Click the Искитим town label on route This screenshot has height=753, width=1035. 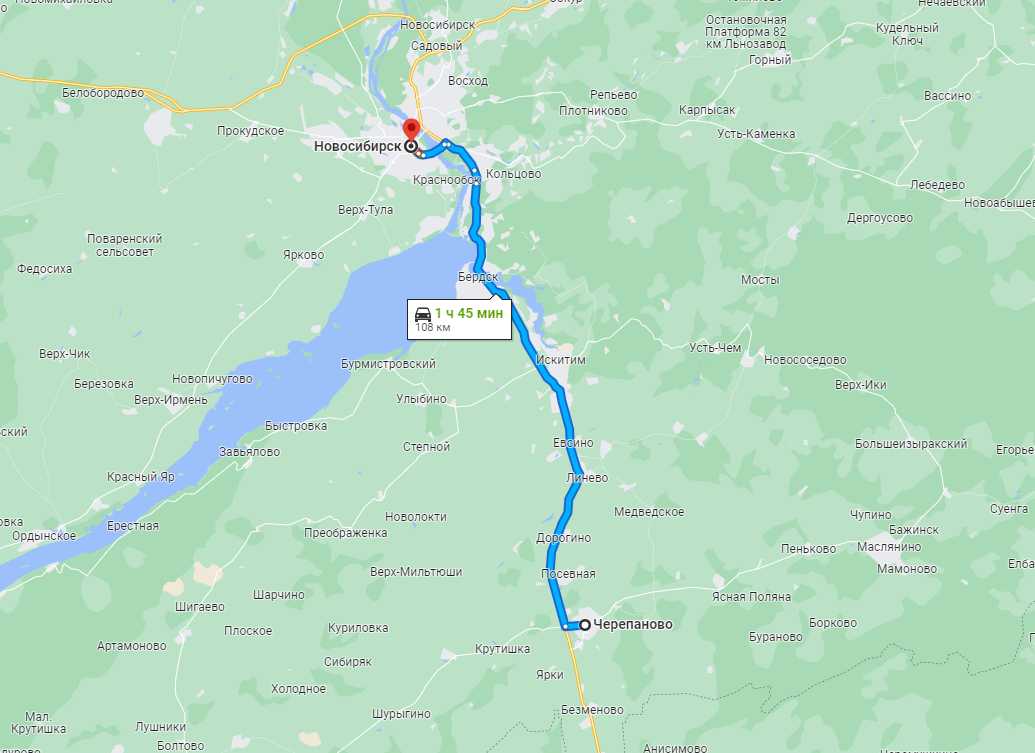pos(561,360)
